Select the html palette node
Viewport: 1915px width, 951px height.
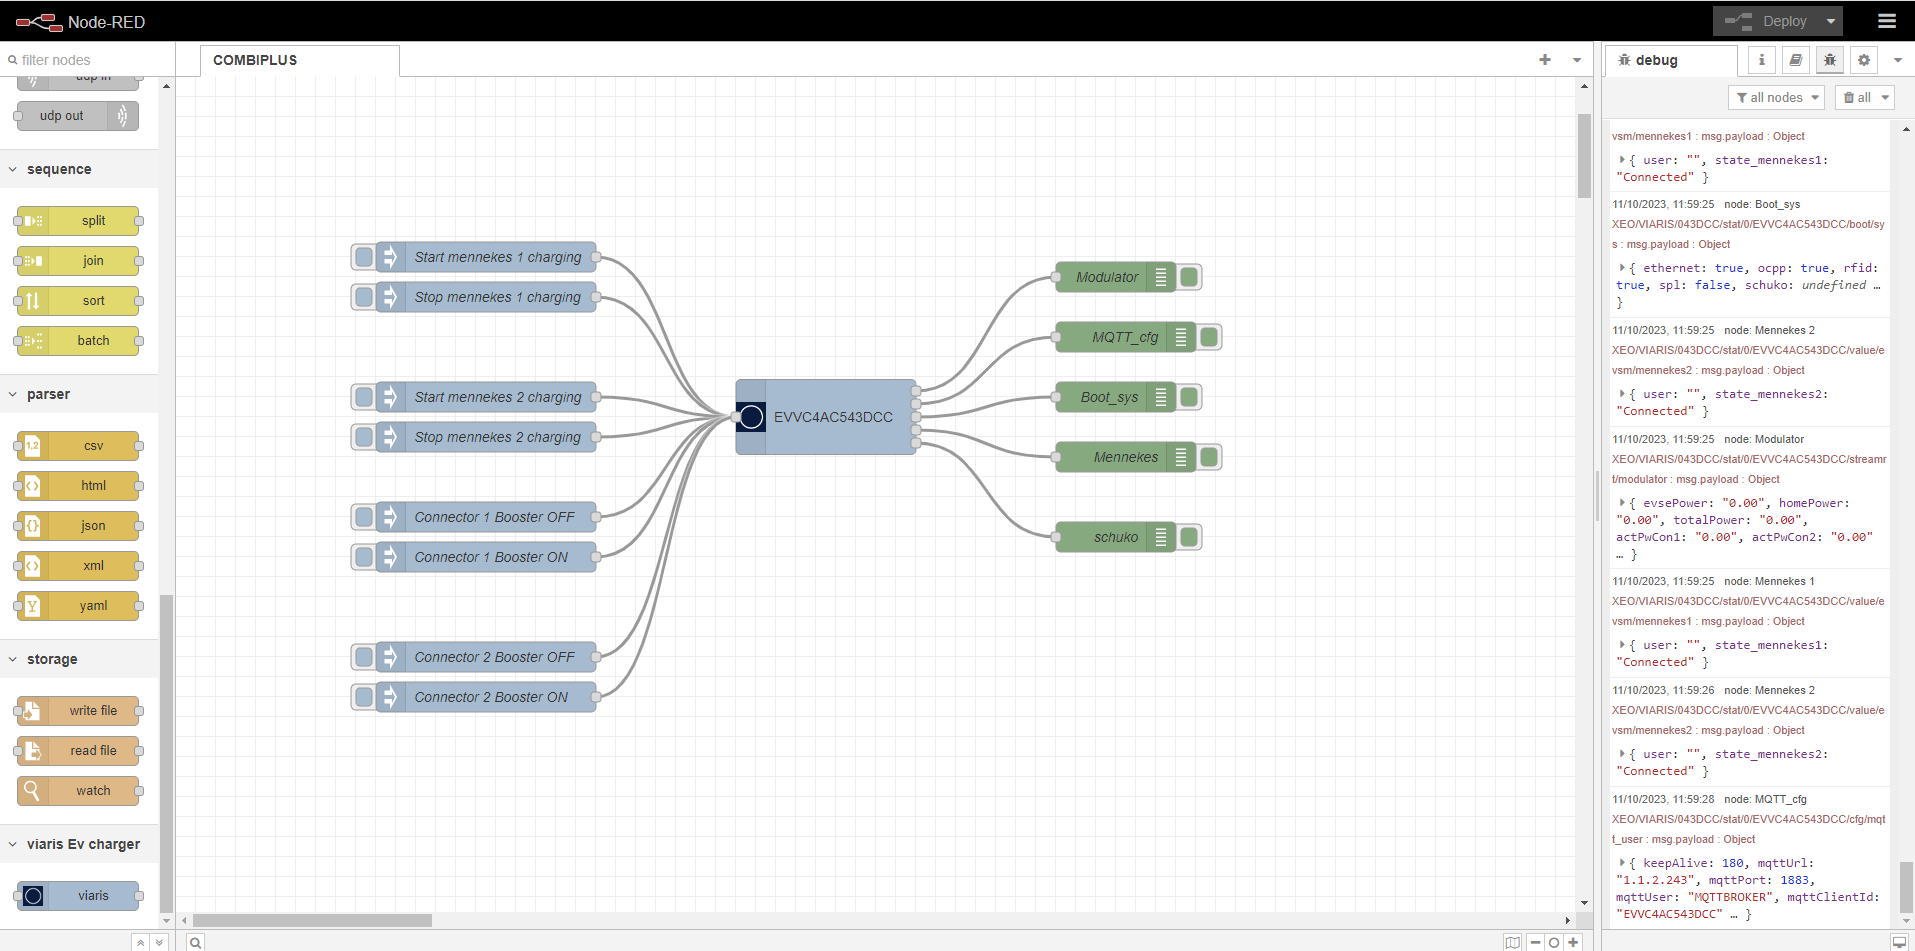tap(78, 486)
